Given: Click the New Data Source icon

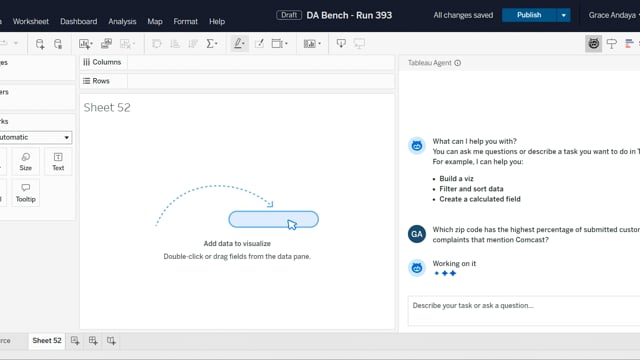Looking at the screenshot, I should (40, 44).
